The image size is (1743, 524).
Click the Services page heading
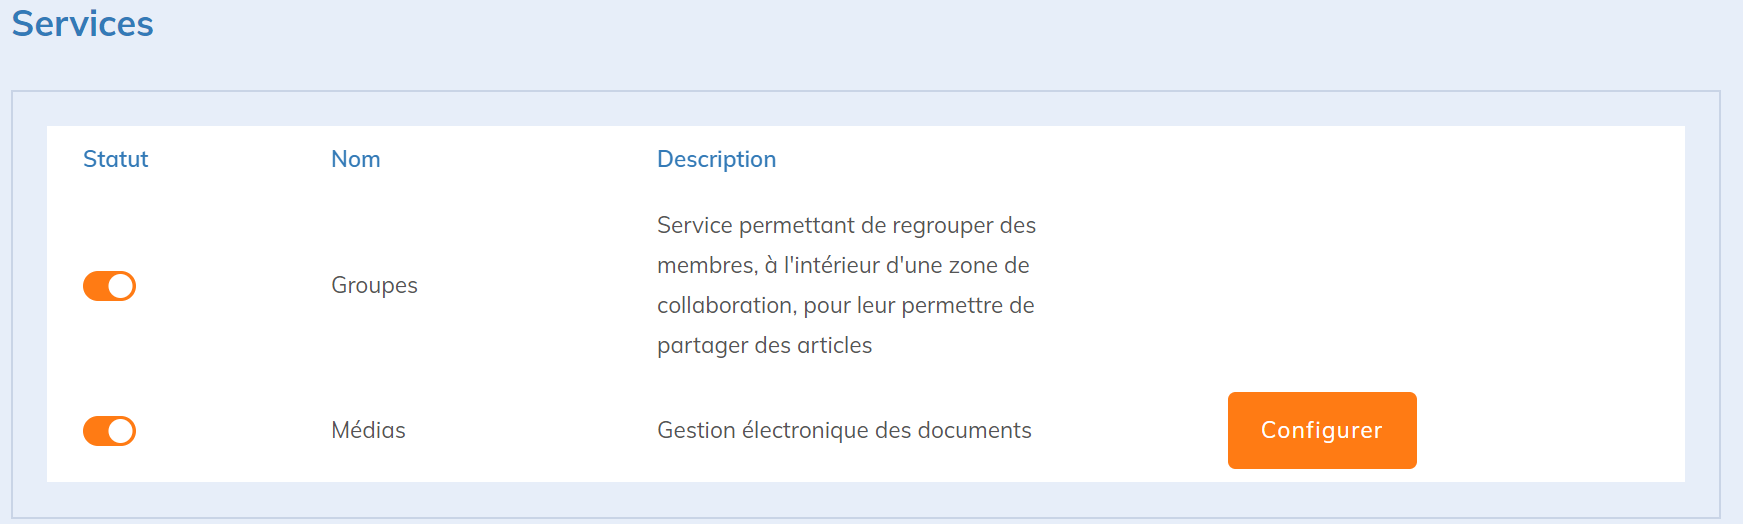point(82,24)
